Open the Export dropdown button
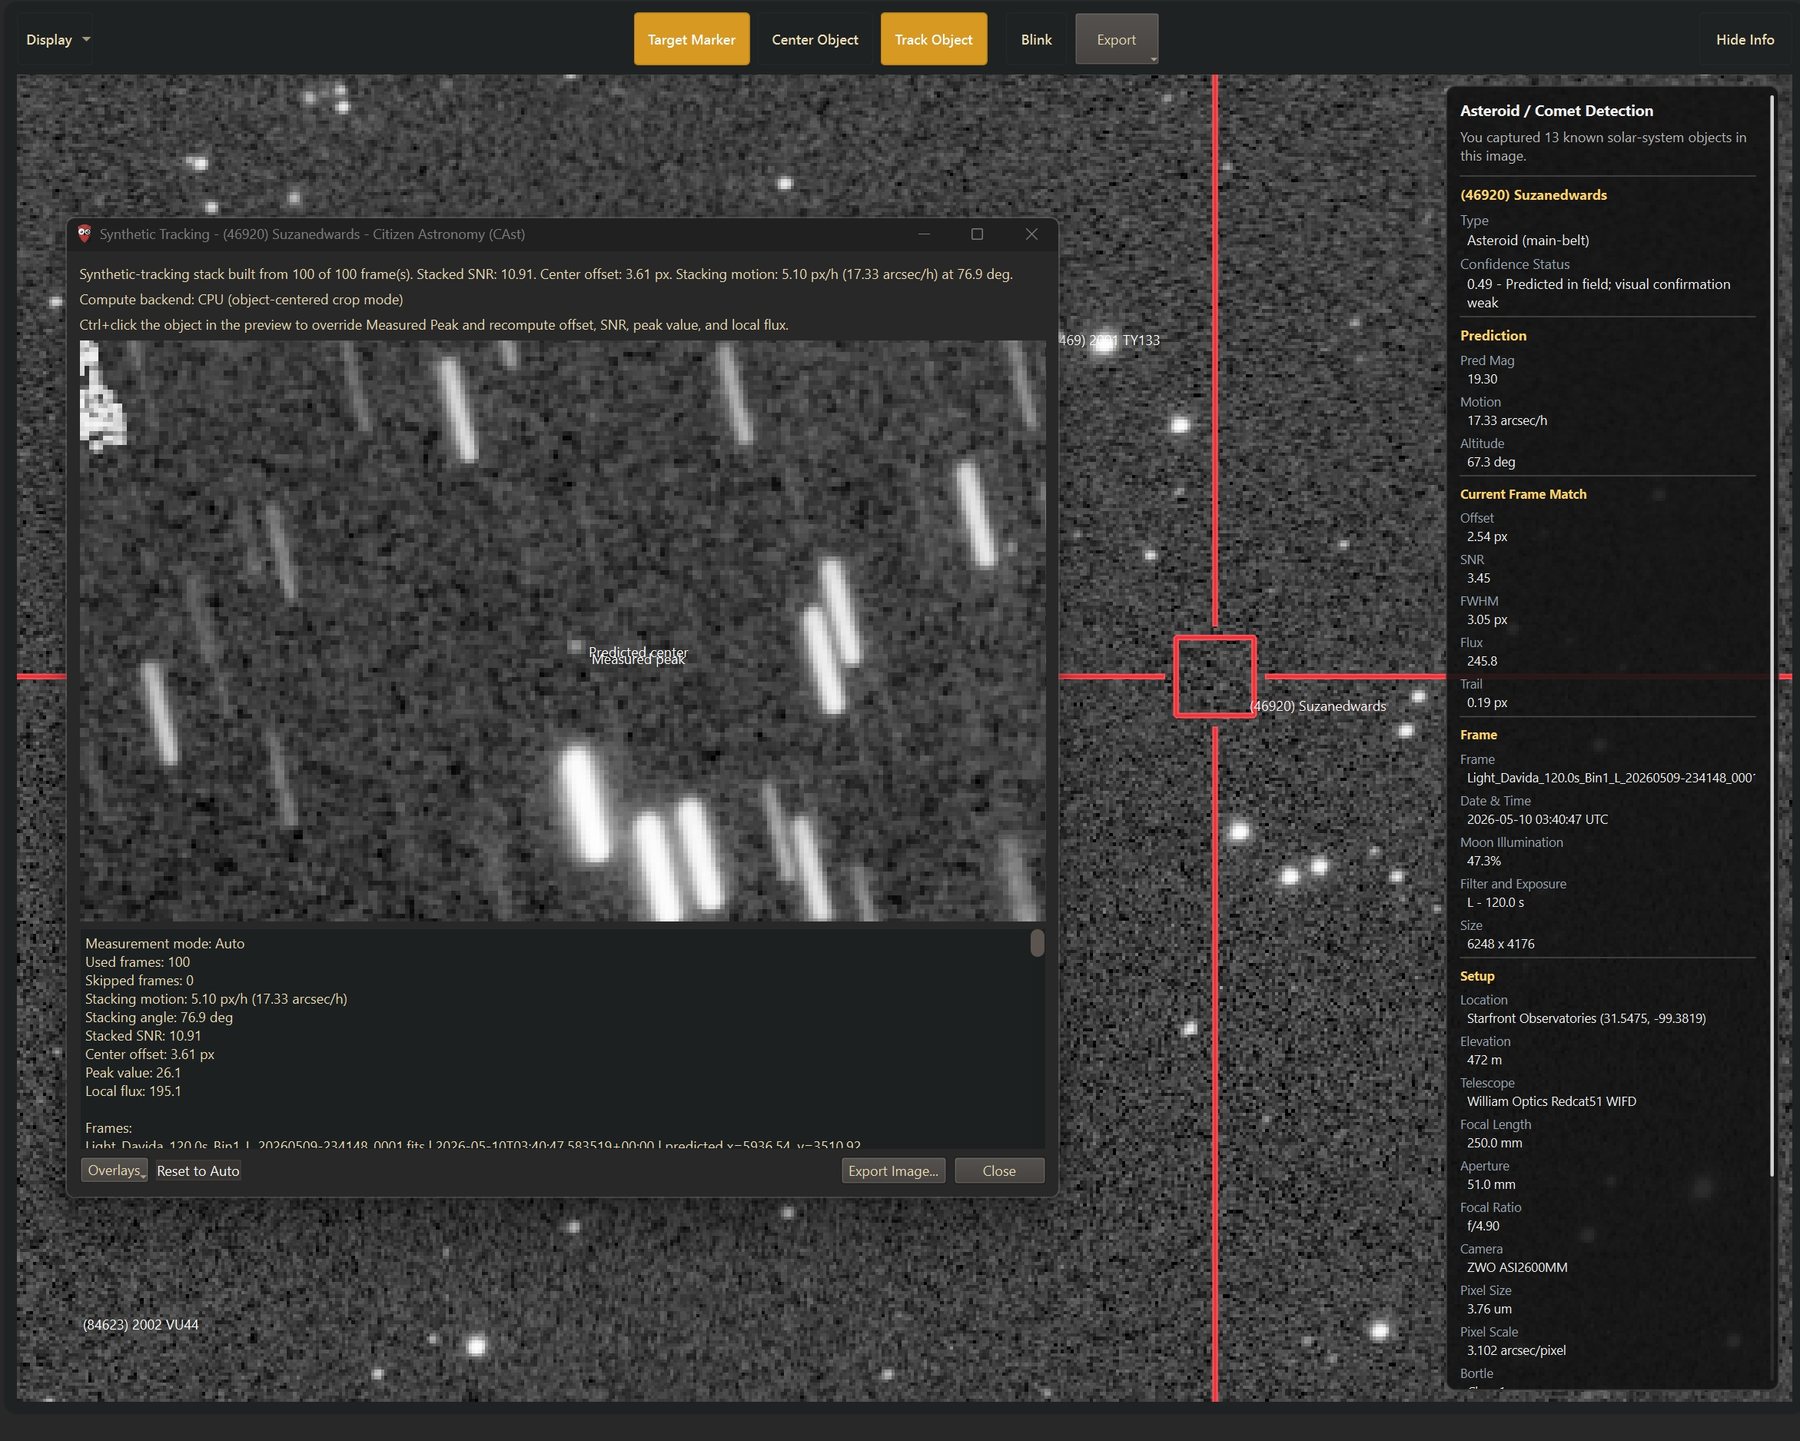The height and width of the screenshot is (1441, 1800). click(x=1117, y=40)
